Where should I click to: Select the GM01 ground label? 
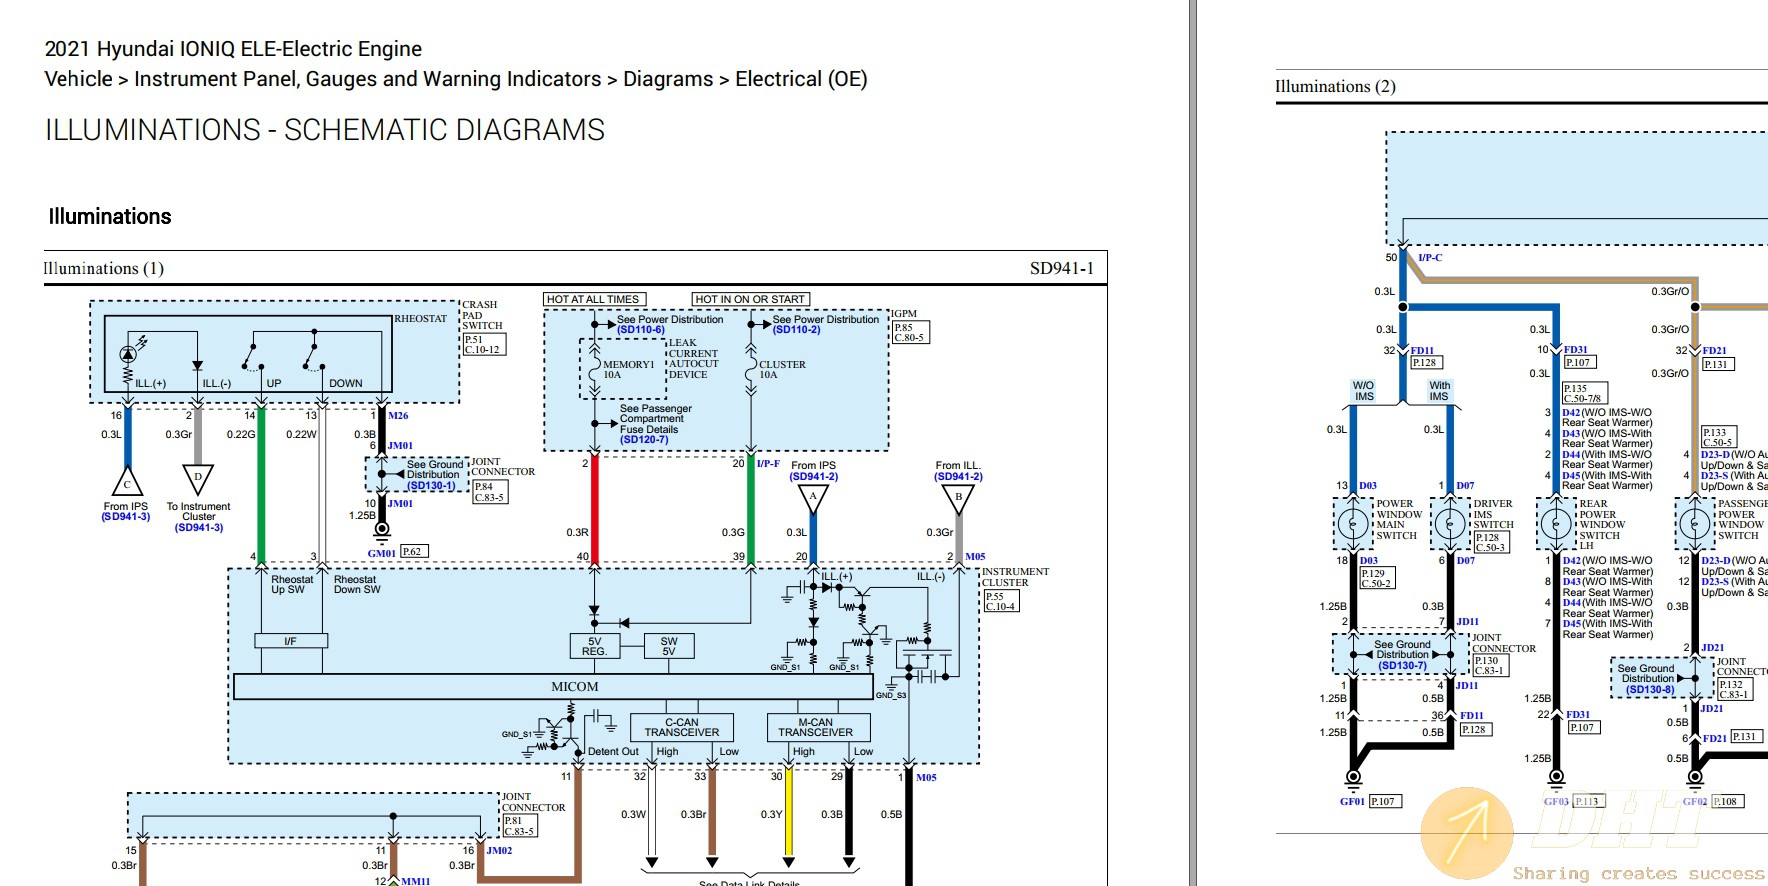(382, 553)
